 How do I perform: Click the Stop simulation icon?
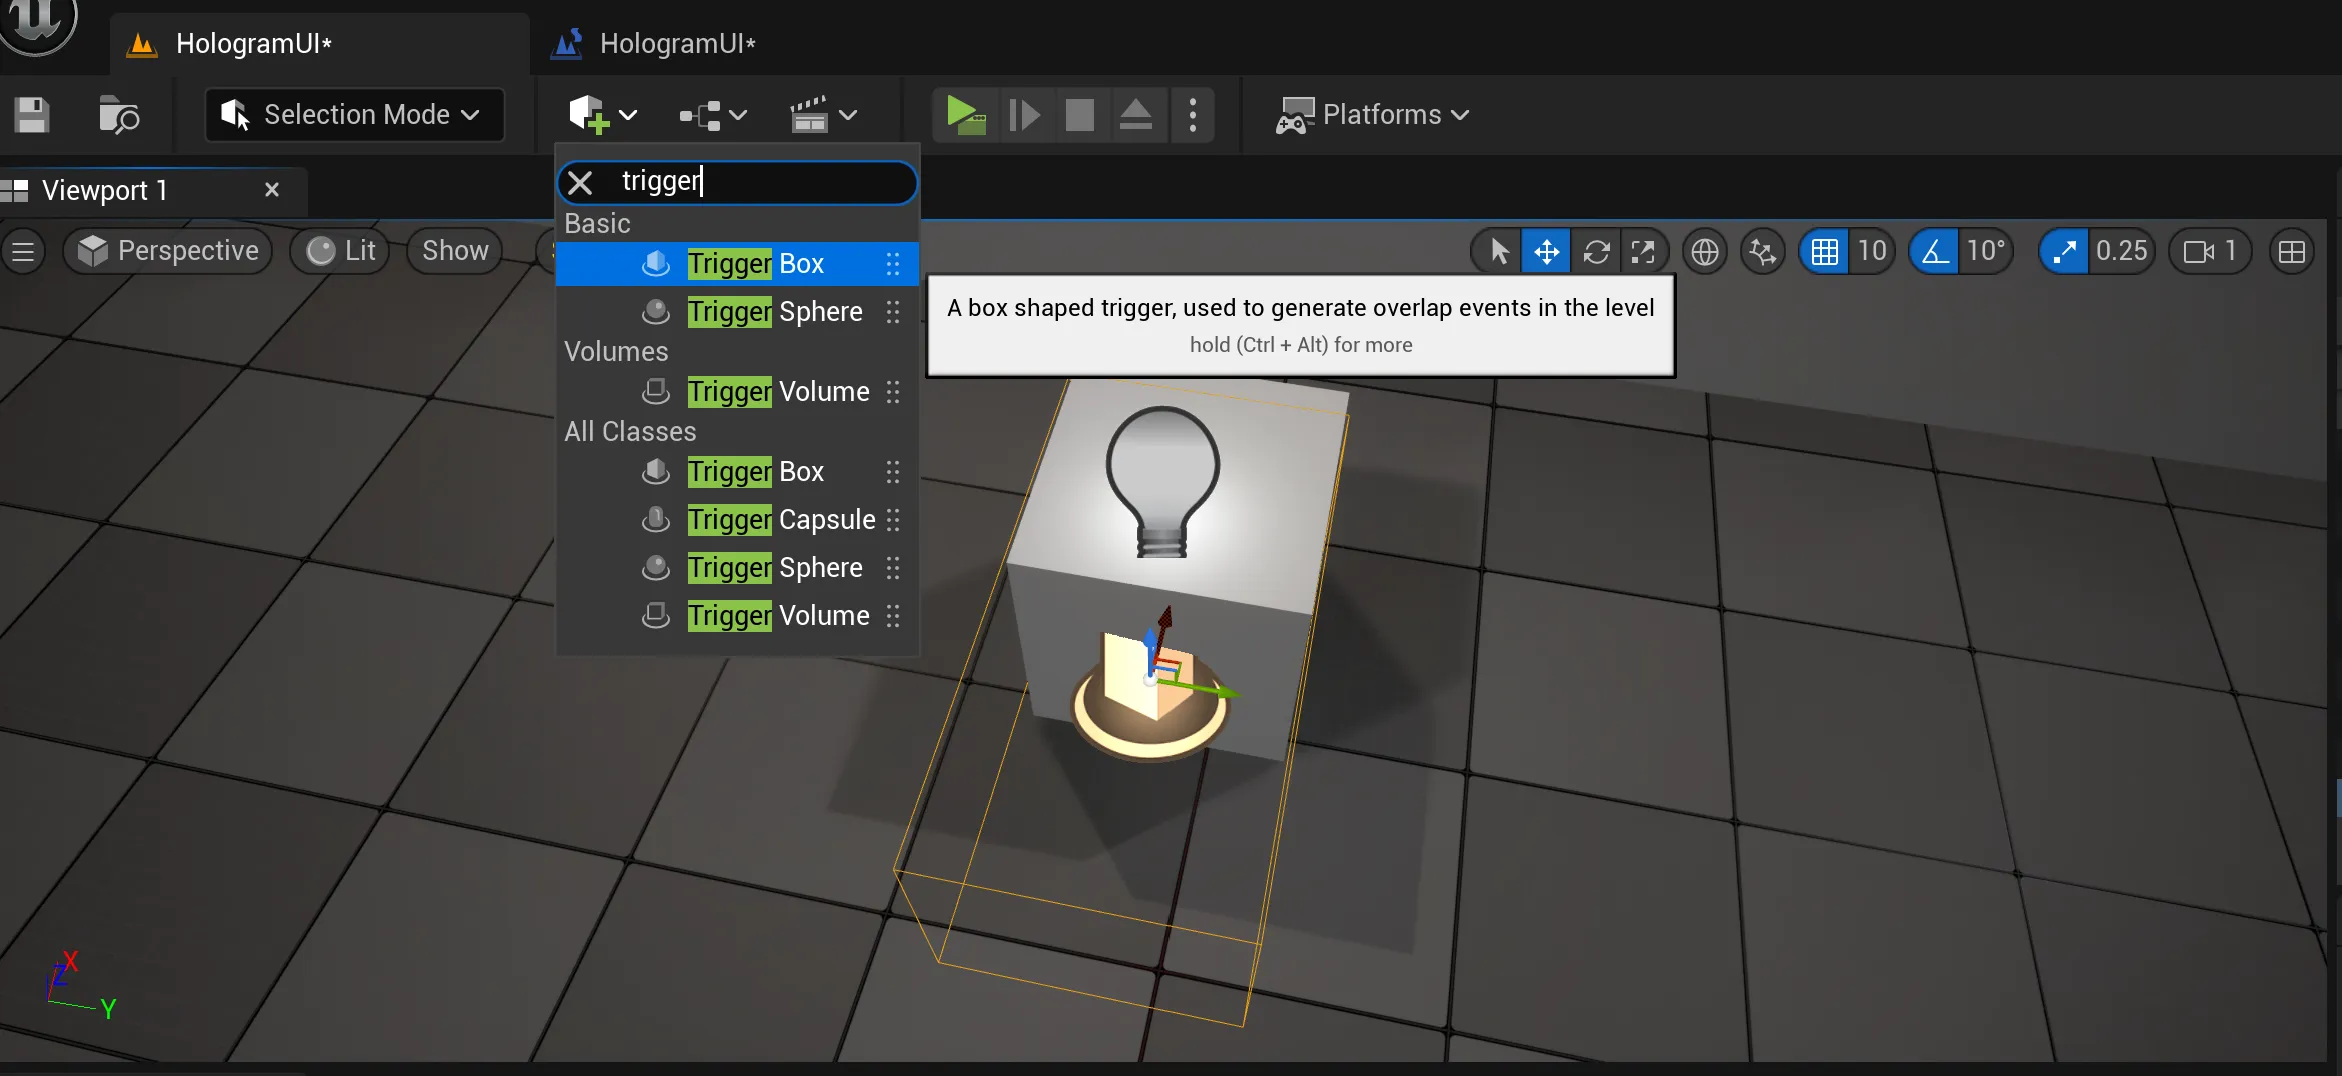click(1079, 115)
